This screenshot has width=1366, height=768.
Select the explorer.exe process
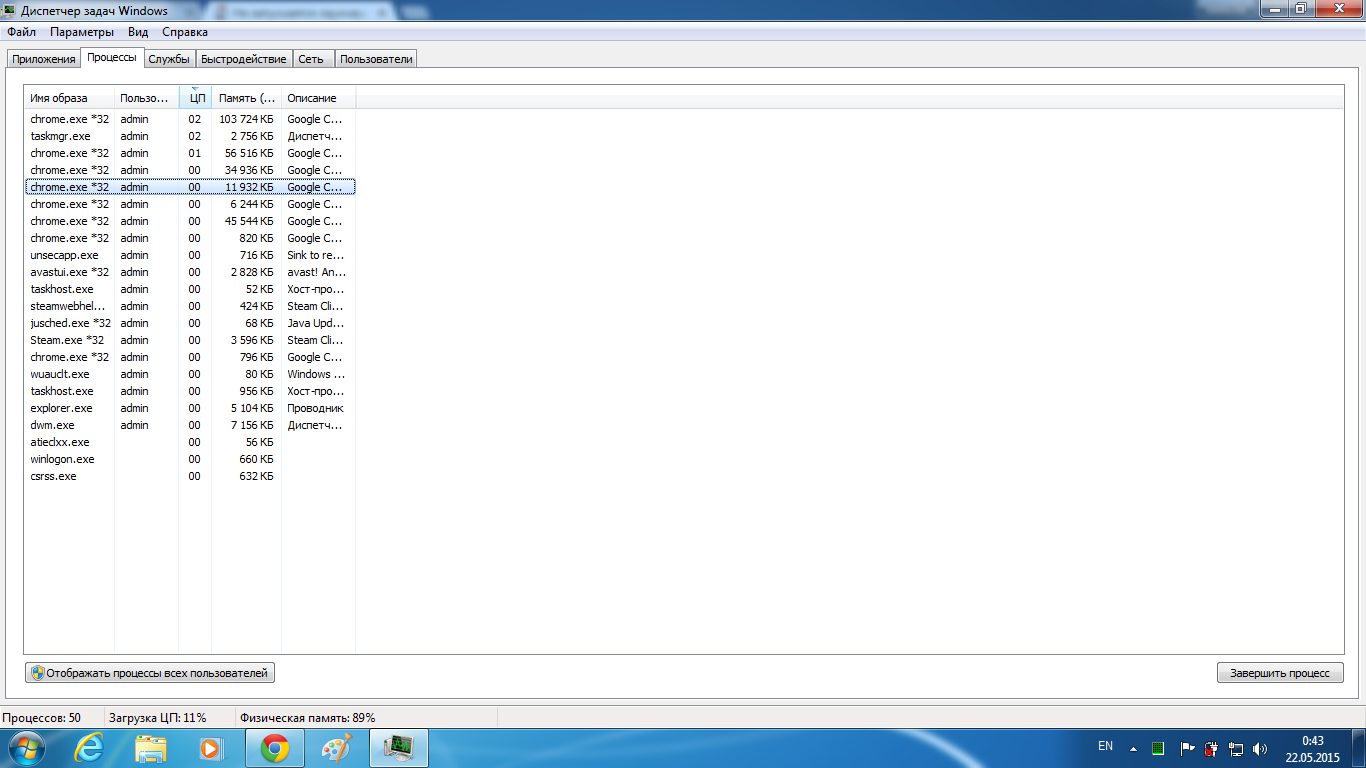190,408
